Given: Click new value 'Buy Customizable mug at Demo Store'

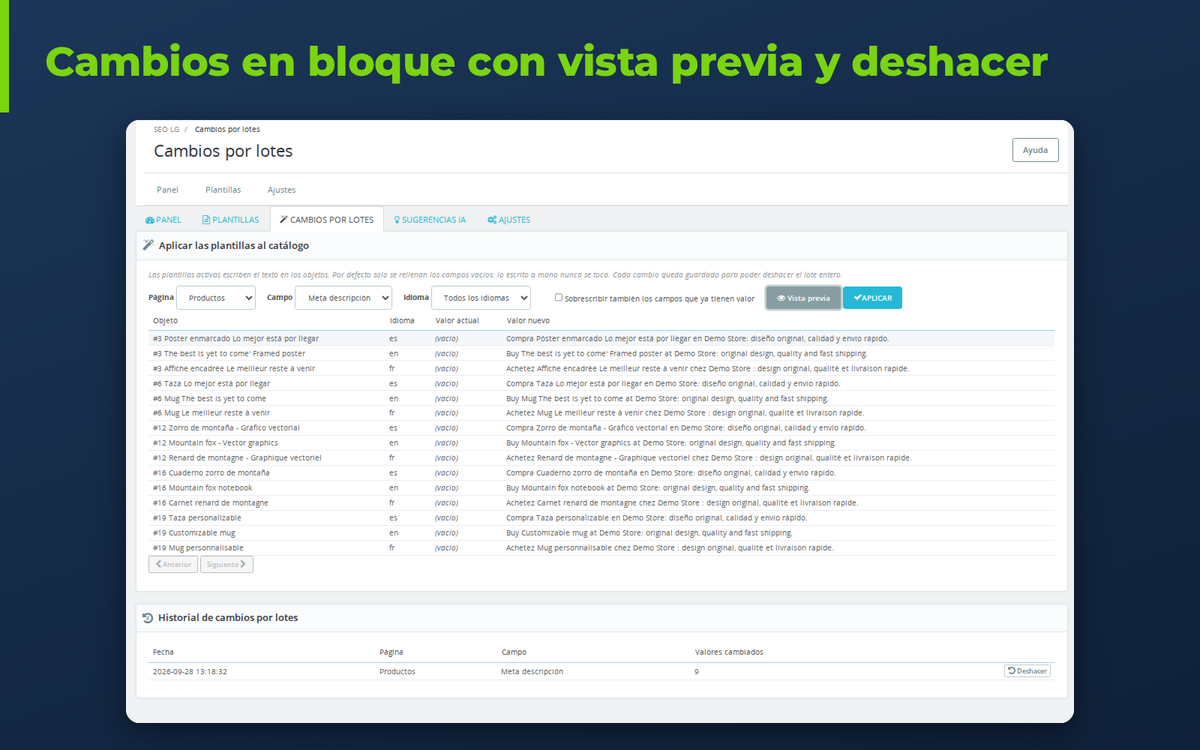Looking at the screenshot, I should (649, 533).
